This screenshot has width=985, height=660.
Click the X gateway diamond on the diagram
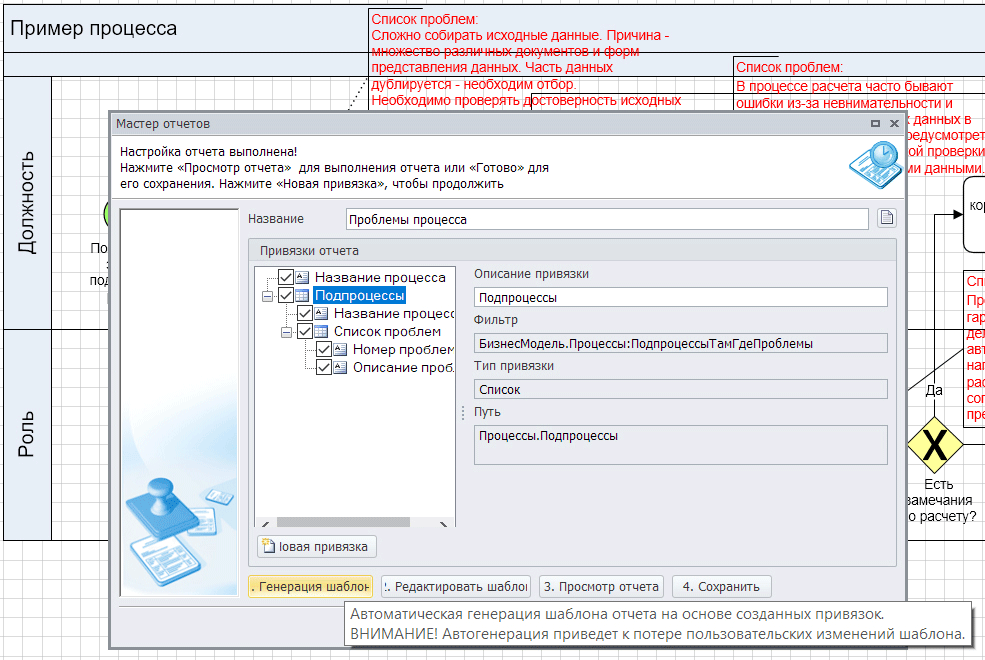tap(934, 446)
